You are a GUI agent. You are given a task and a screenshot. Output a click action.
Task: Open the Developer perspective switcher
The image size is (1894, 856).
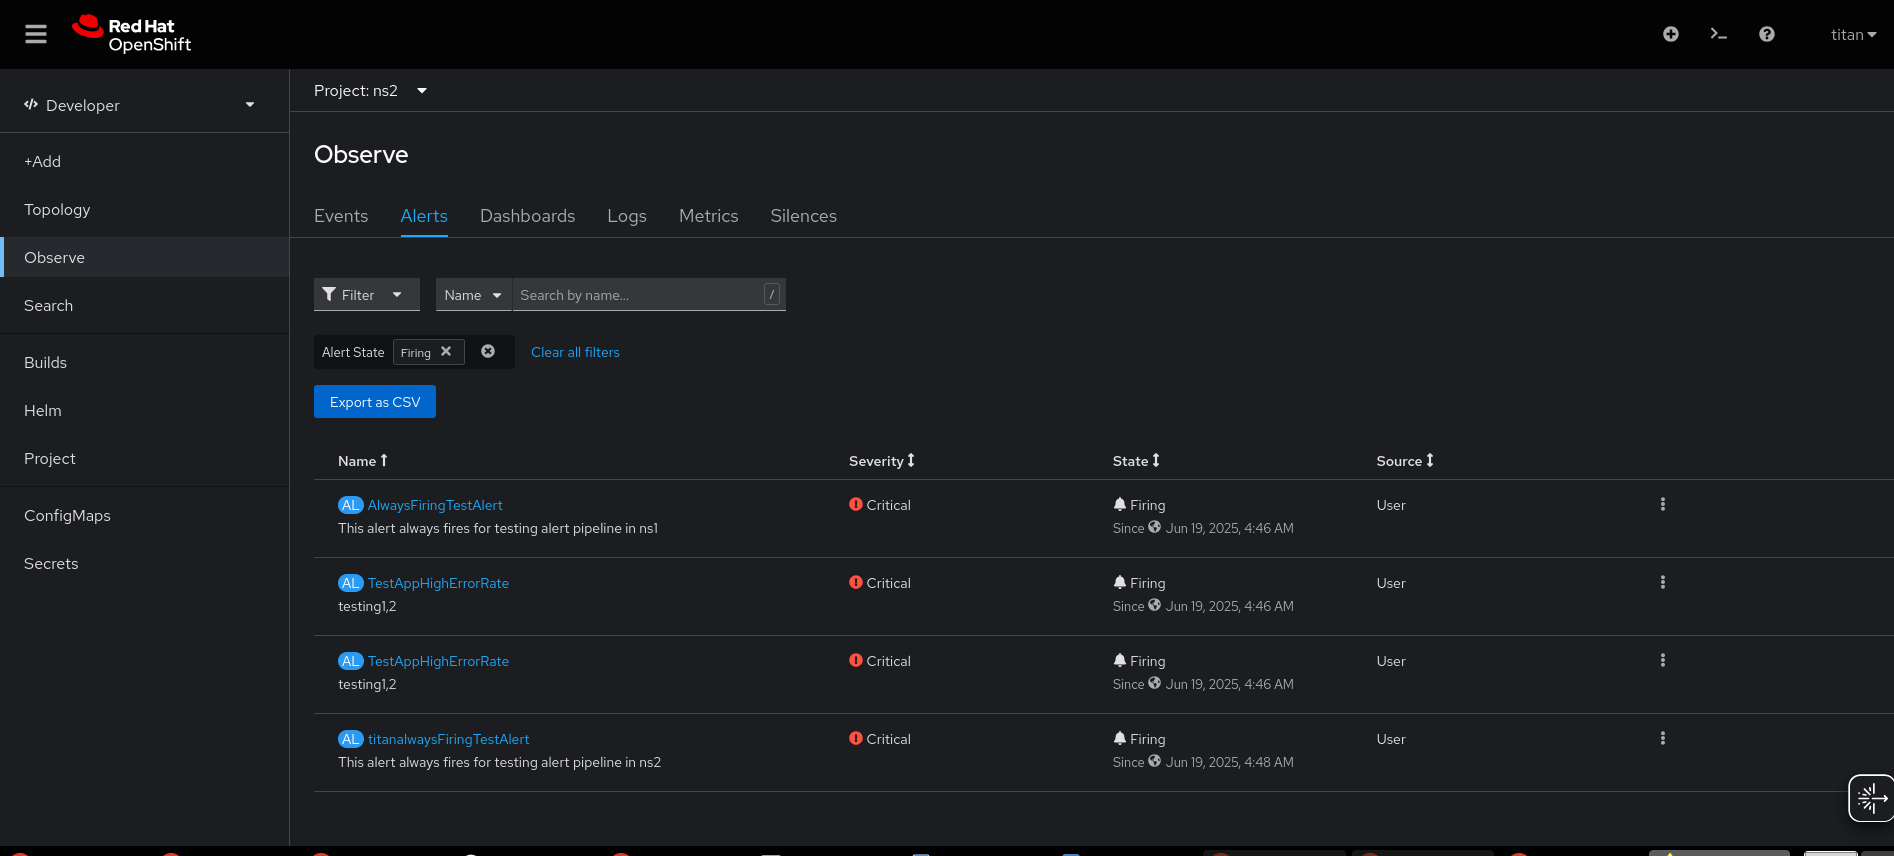140,105
